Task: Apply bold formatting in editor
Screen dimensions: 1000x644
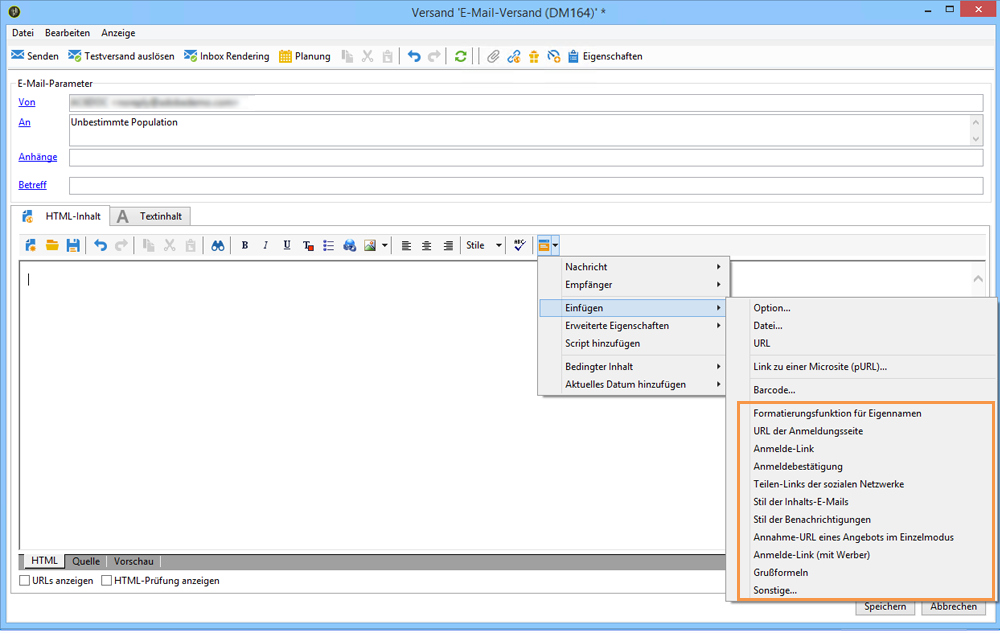Action: (x=244, y=245)
